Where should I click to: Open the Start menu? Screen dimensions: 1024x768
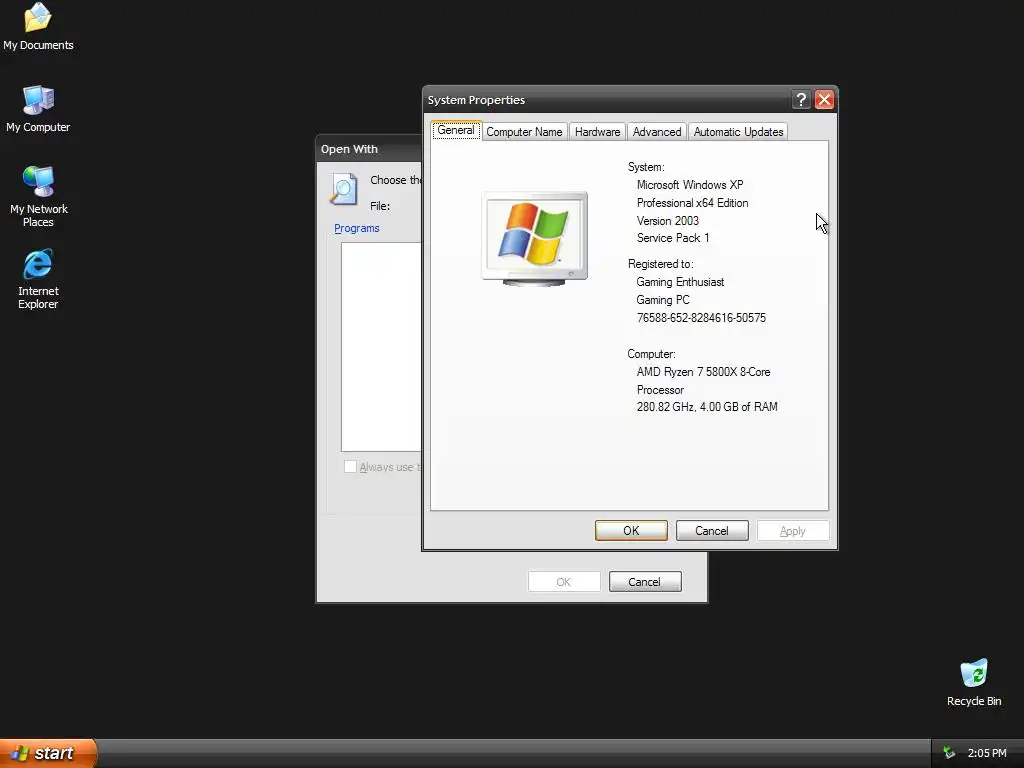click(48, 753)
